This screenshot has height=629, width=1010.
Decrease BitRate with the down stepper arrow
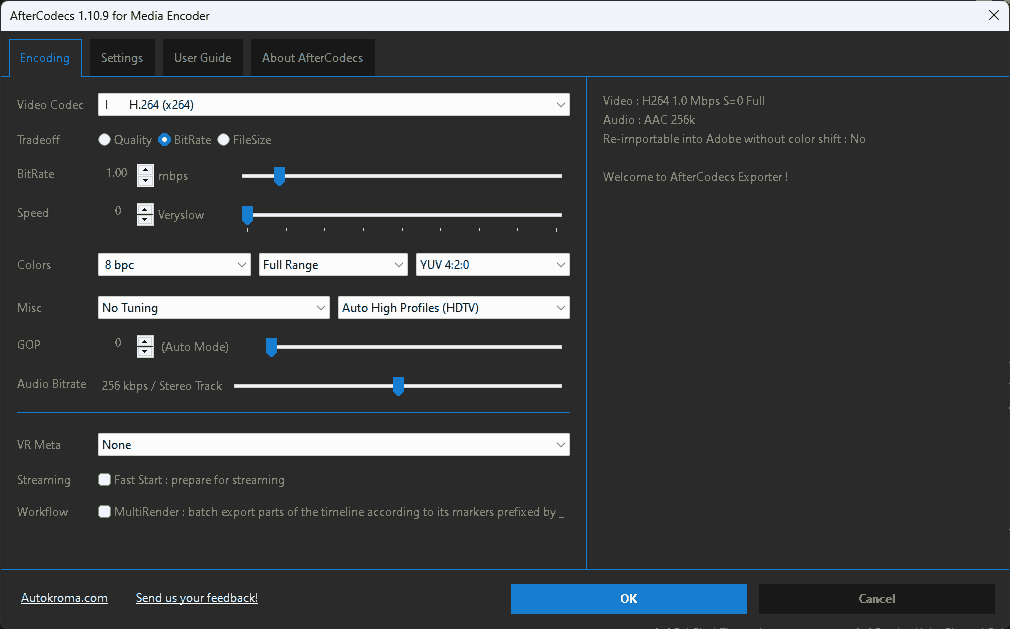(x=146, y=181)
